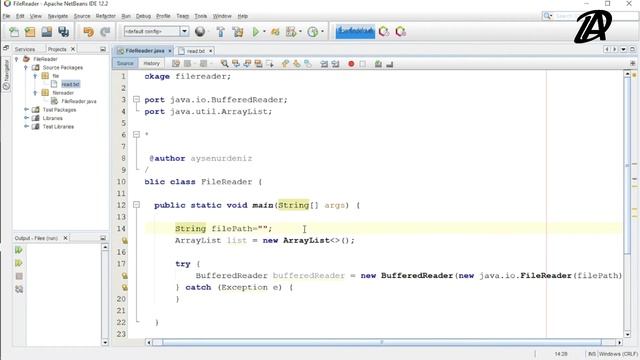Switch to read.txt editor tab
The height and width of the screenshot is (360, 640).
coord(196,51)
